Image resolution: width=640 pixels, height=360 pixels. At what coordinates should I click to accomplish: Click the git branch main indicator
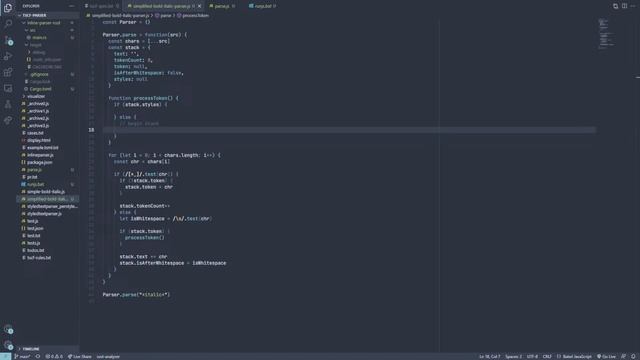click(22, 356)
